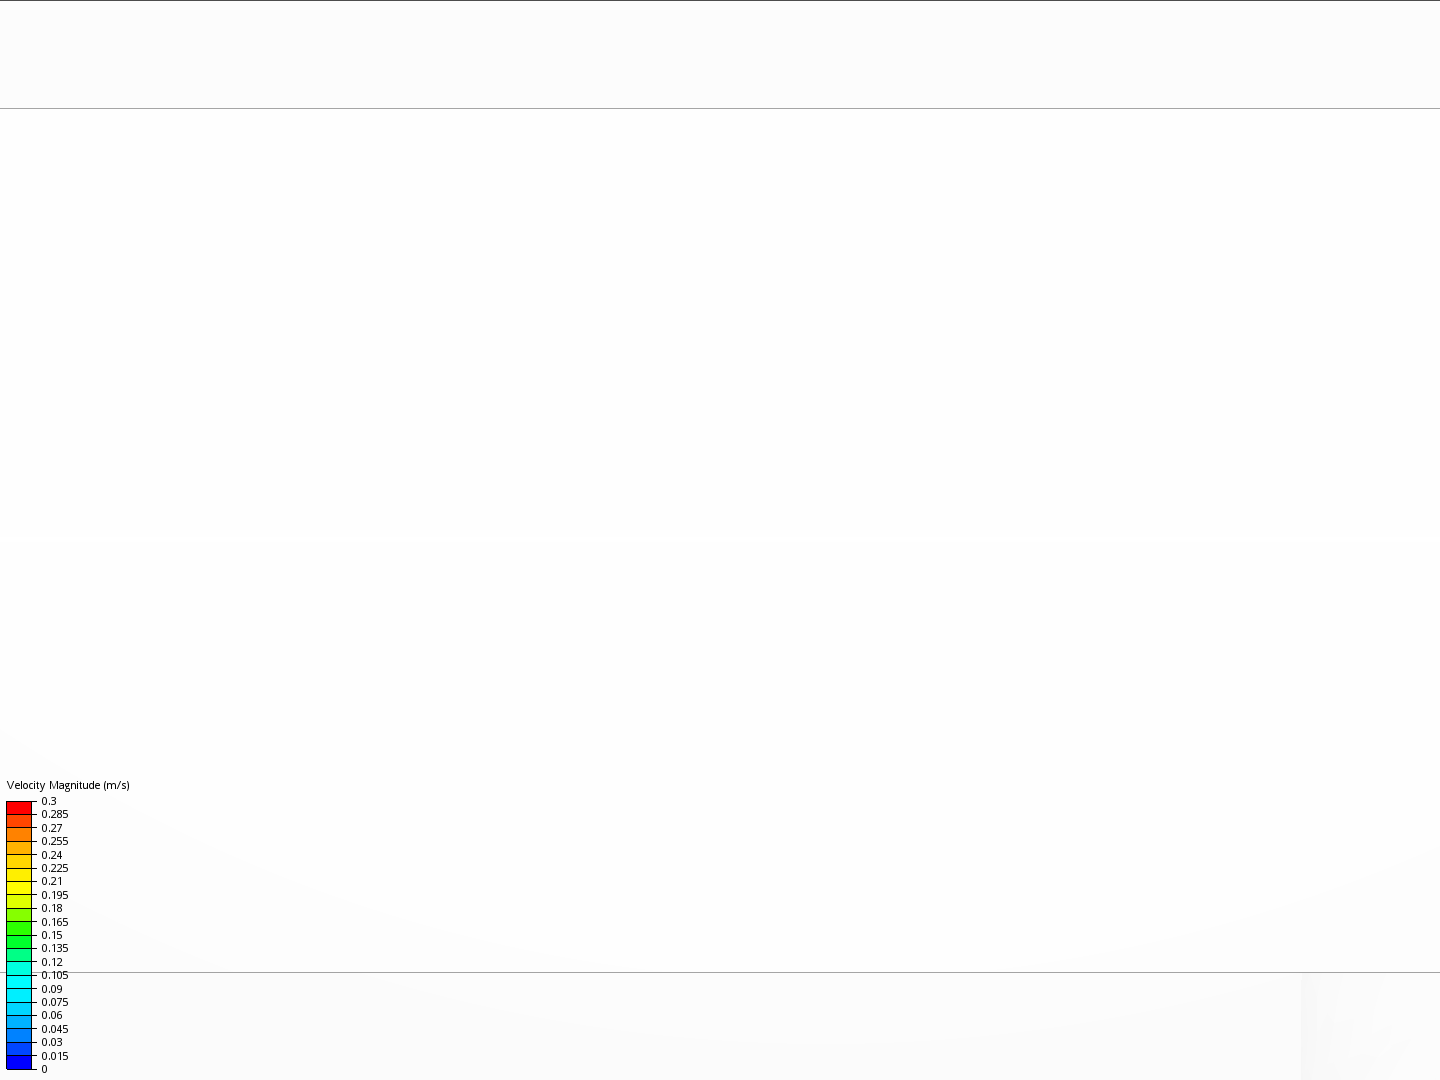Click the 0.3 maximum value label

(49, 801)
